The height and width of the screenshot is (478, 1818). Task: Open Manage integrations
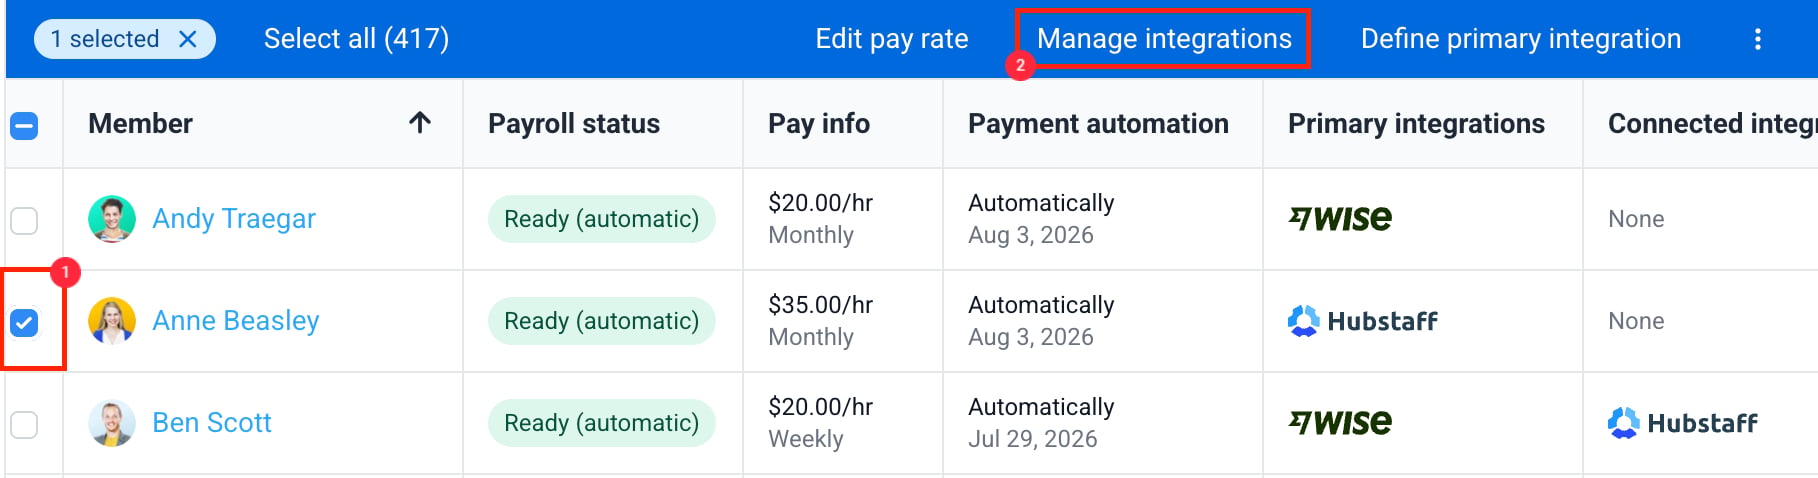pos(1164,39)
